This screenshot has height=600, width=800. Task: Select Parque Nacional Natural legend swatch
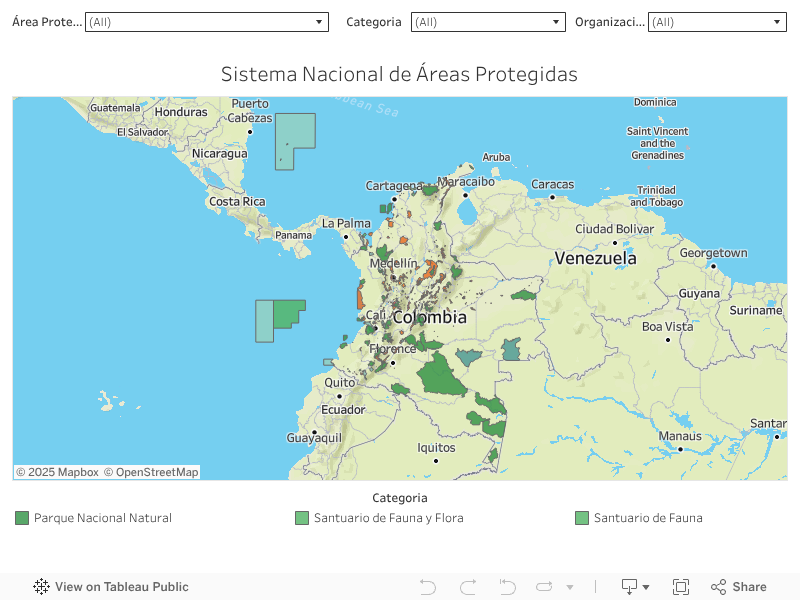[x=22, y=518]
